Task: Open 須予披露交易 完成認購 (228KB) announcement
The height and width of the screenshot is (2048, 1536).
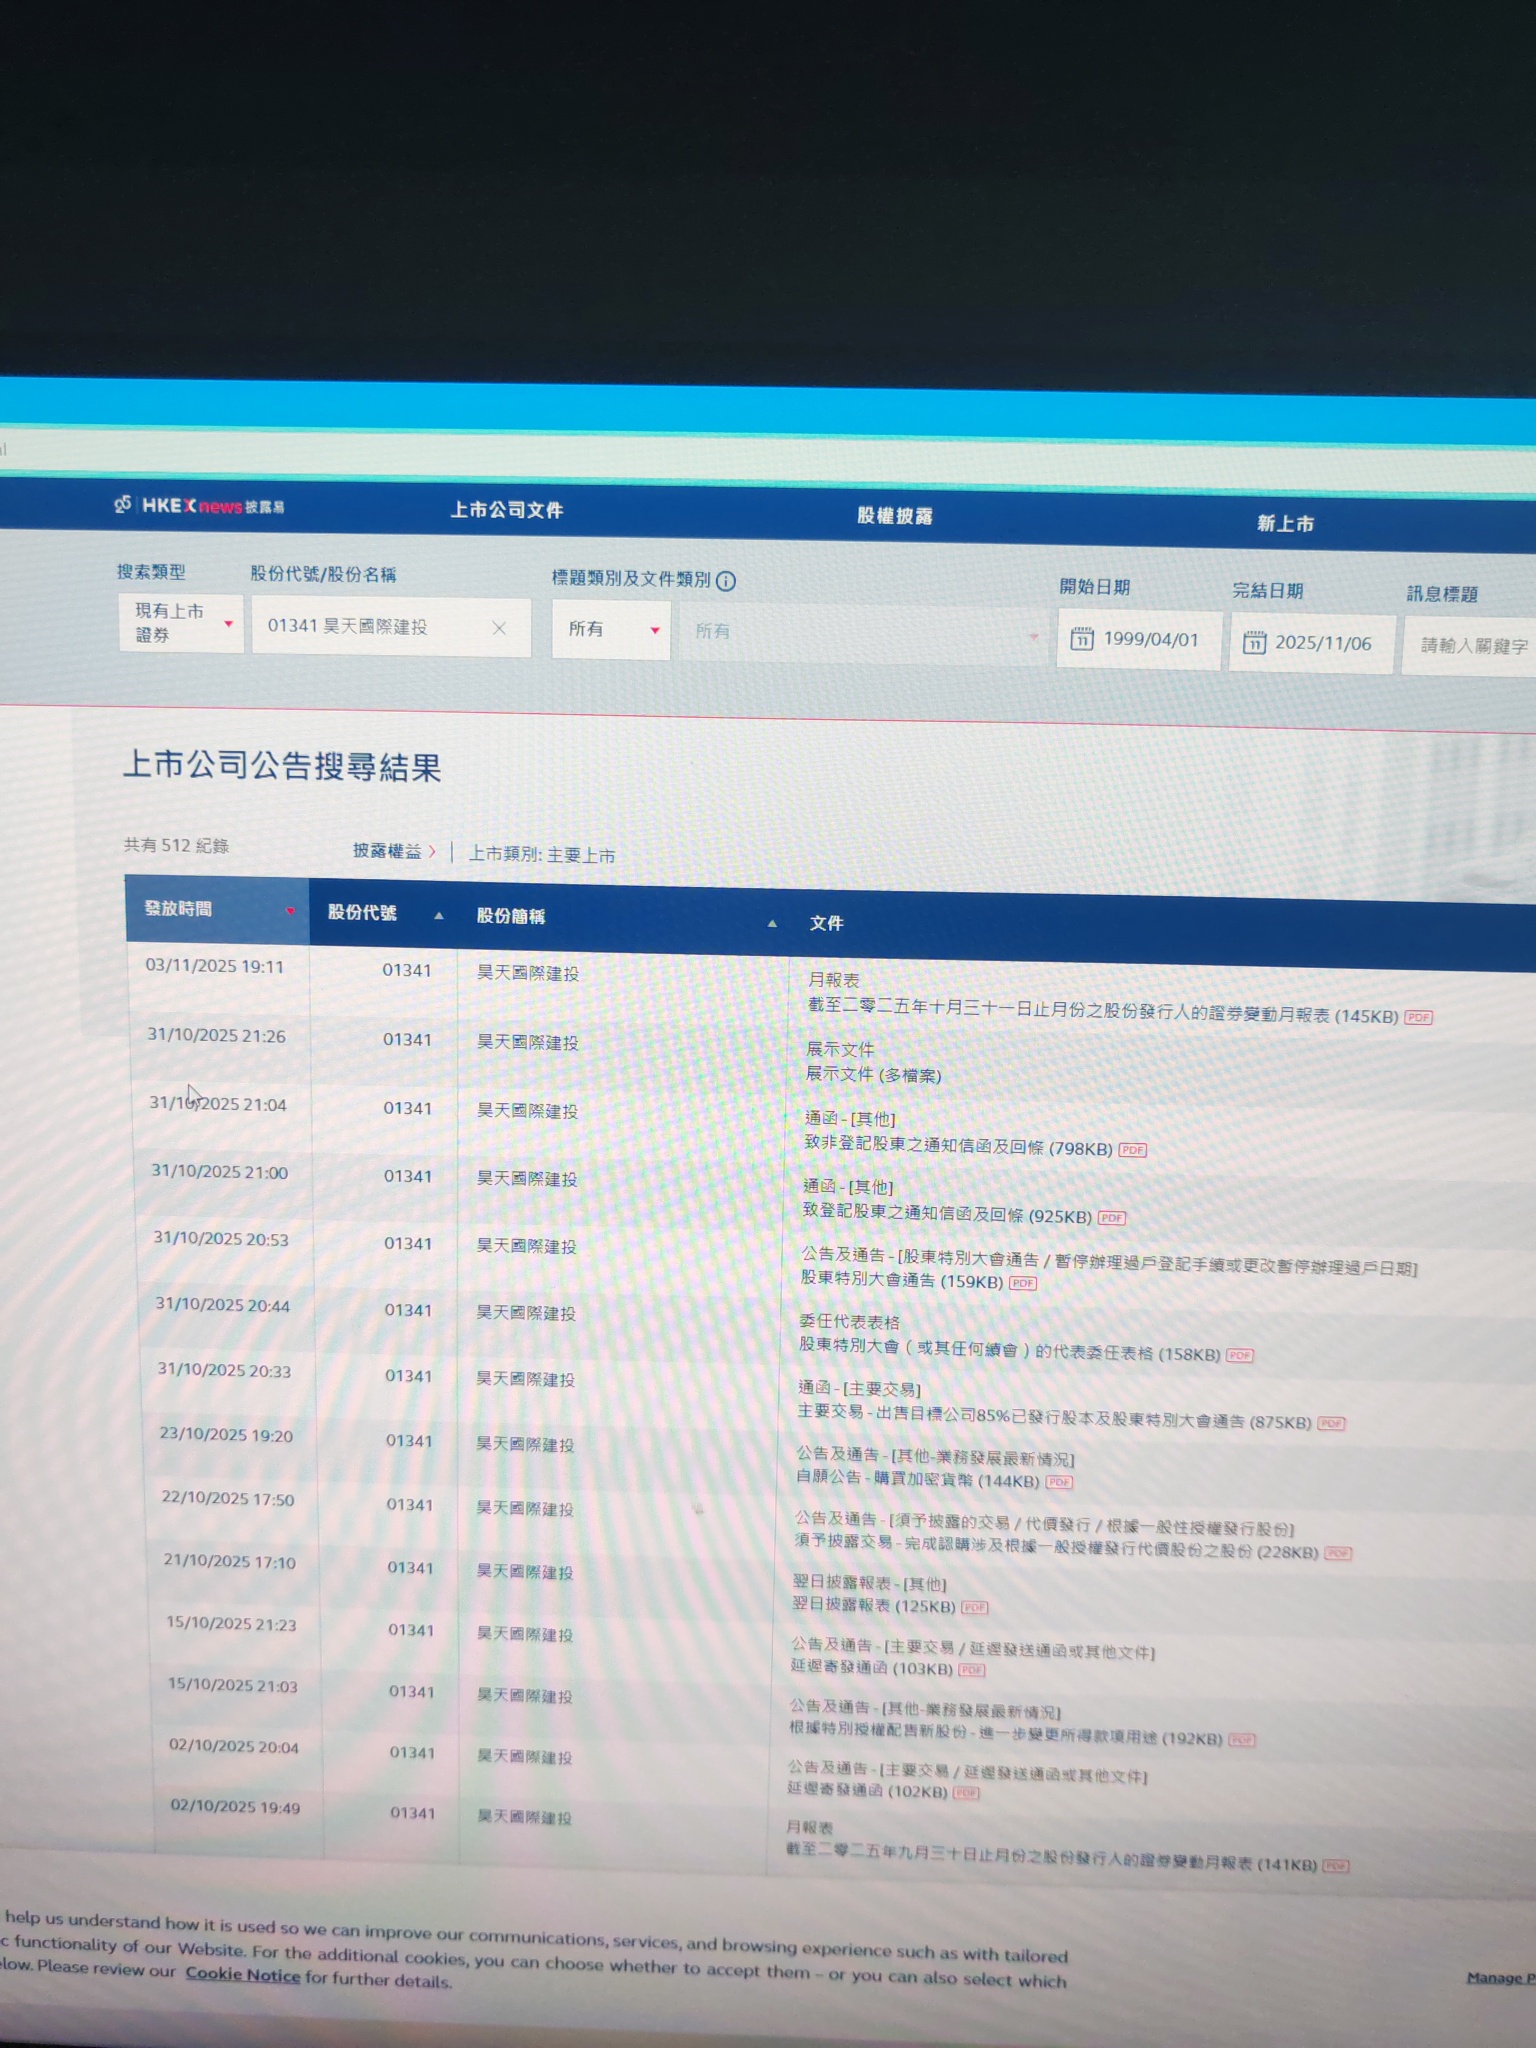Action: coord(1055,1547)
